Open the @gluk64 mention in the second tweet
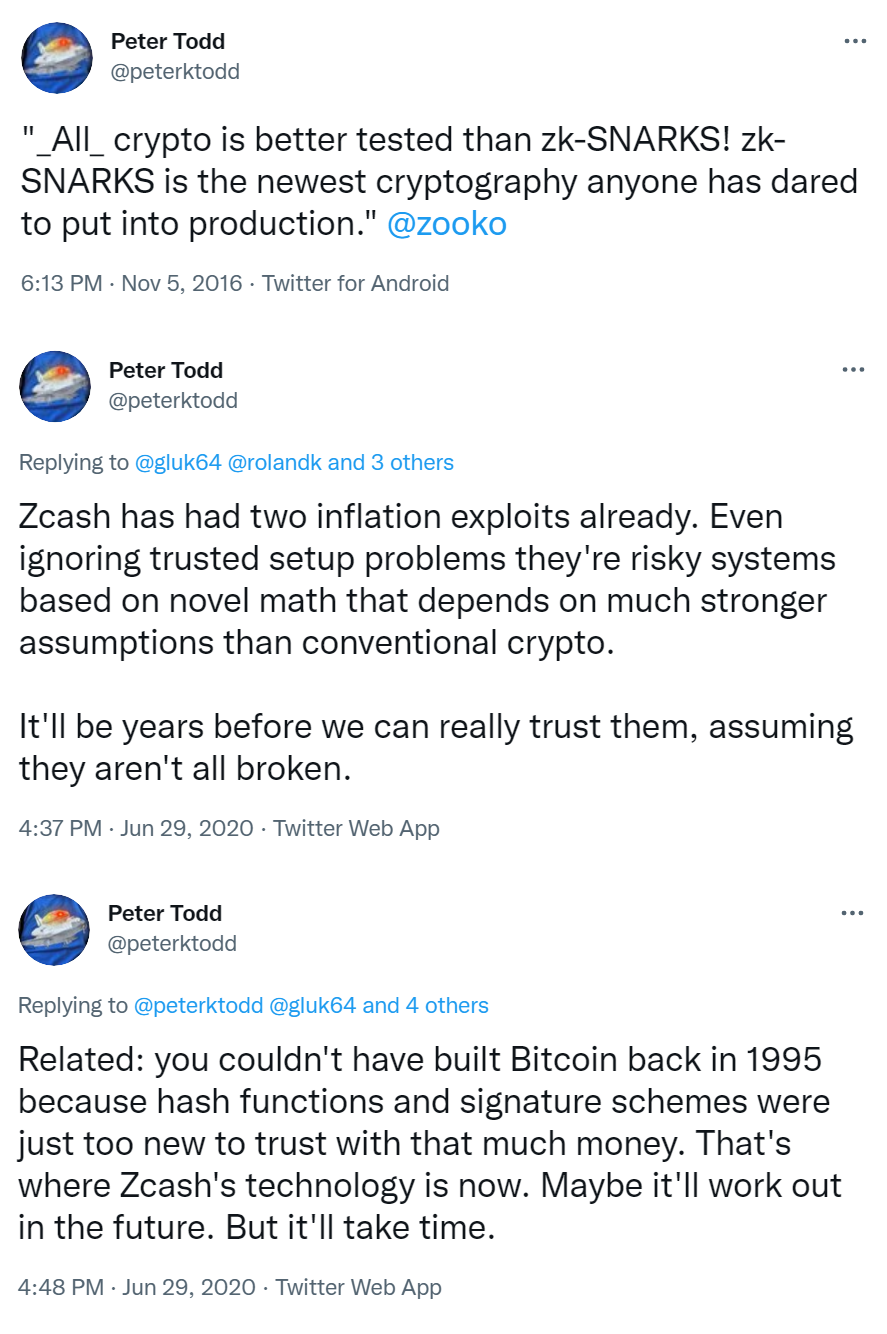Image resolution: width=887 pixels, height=1334 pixels. [177, 462]
